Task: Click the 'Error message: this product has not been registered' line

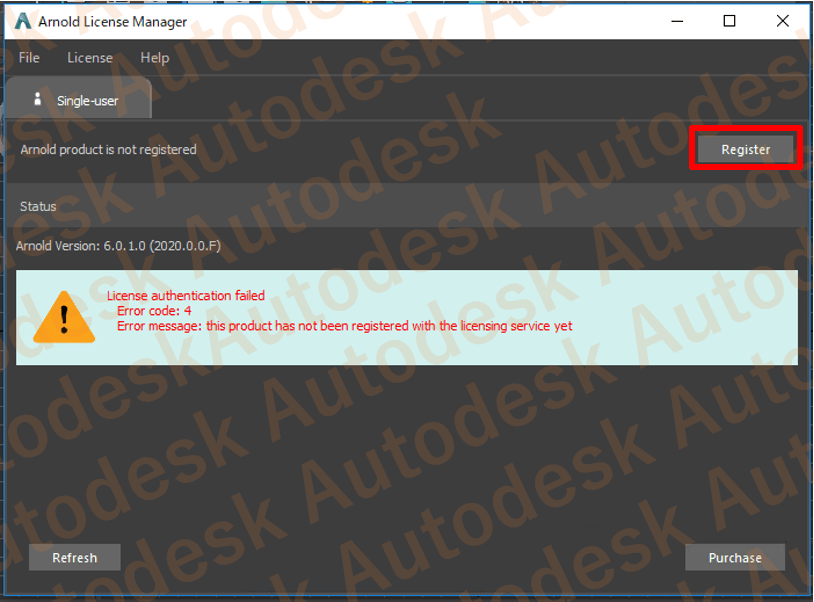Action: (x=344, y=326)
